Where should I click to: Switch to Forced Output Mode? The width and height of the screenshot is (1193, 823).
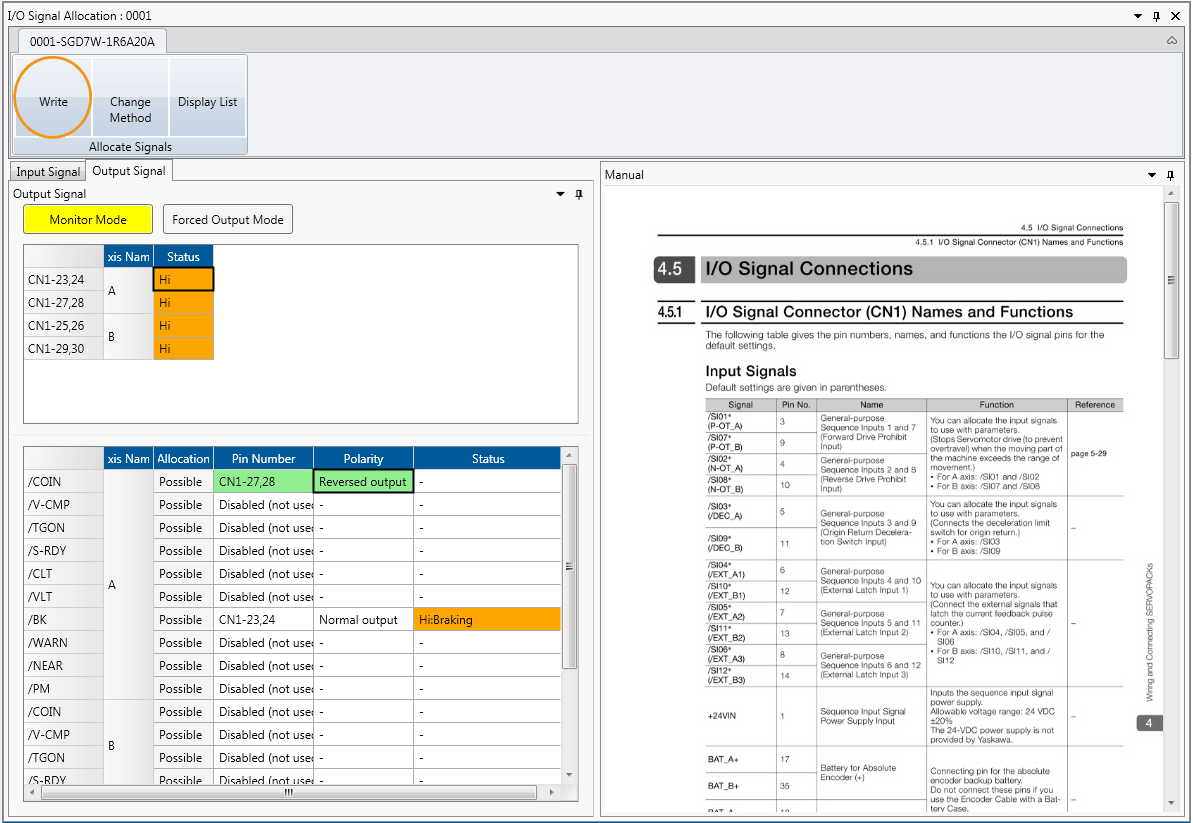(x=228, y=219)
